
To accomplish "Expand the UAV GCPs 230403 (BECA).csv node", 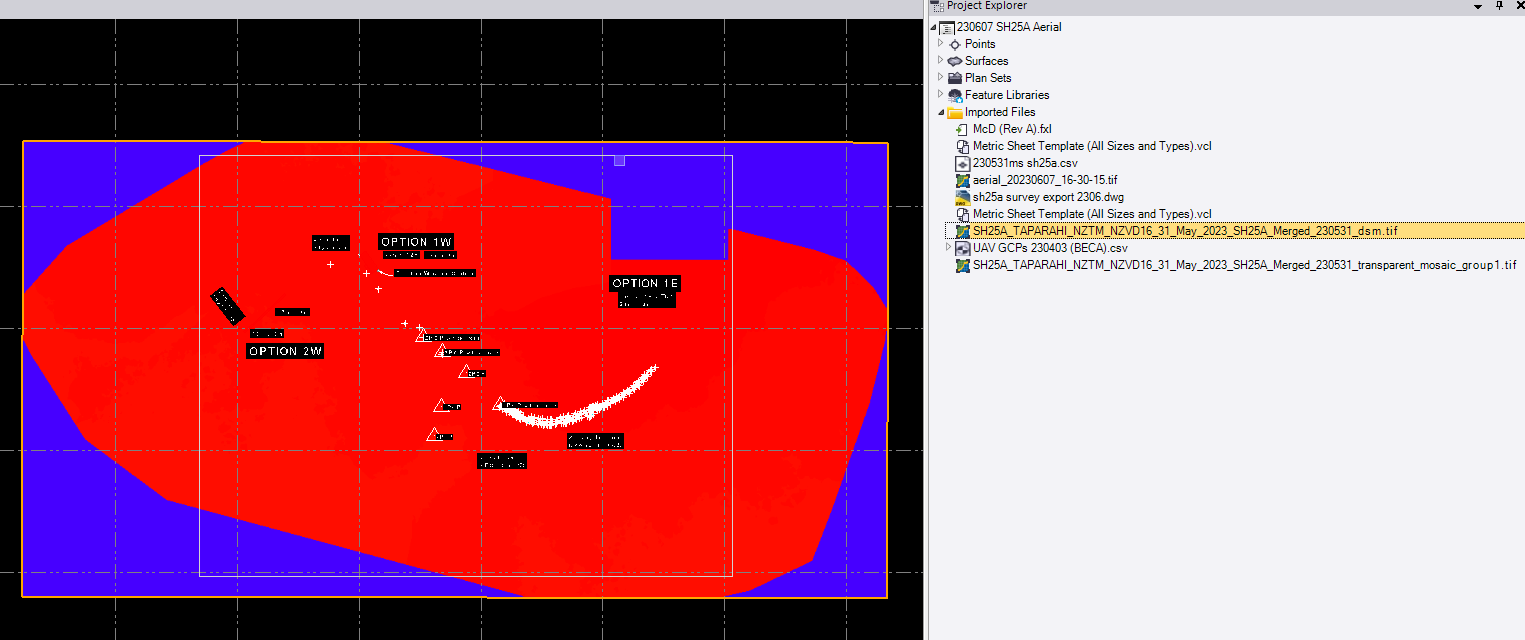I will pyautogui.click(x=949, y=248).
